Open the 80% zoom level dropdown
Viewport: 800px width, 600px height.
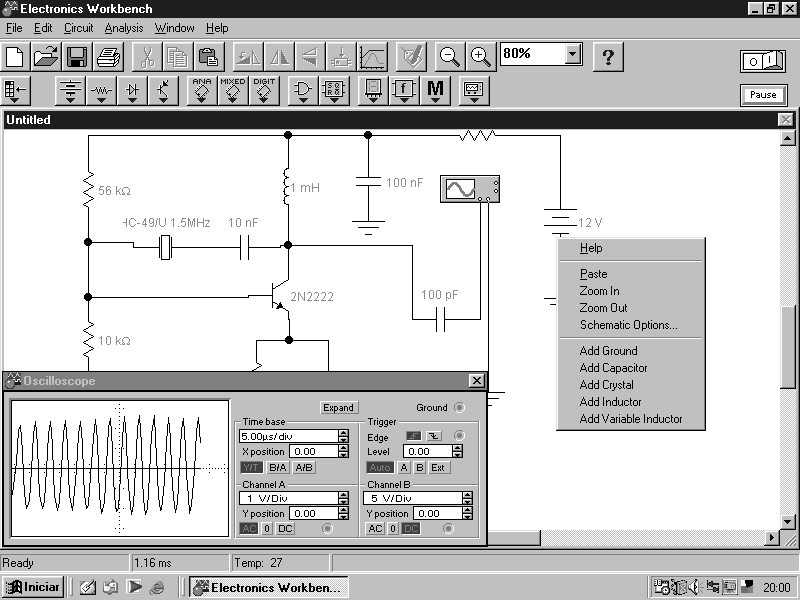coord(573,54)
